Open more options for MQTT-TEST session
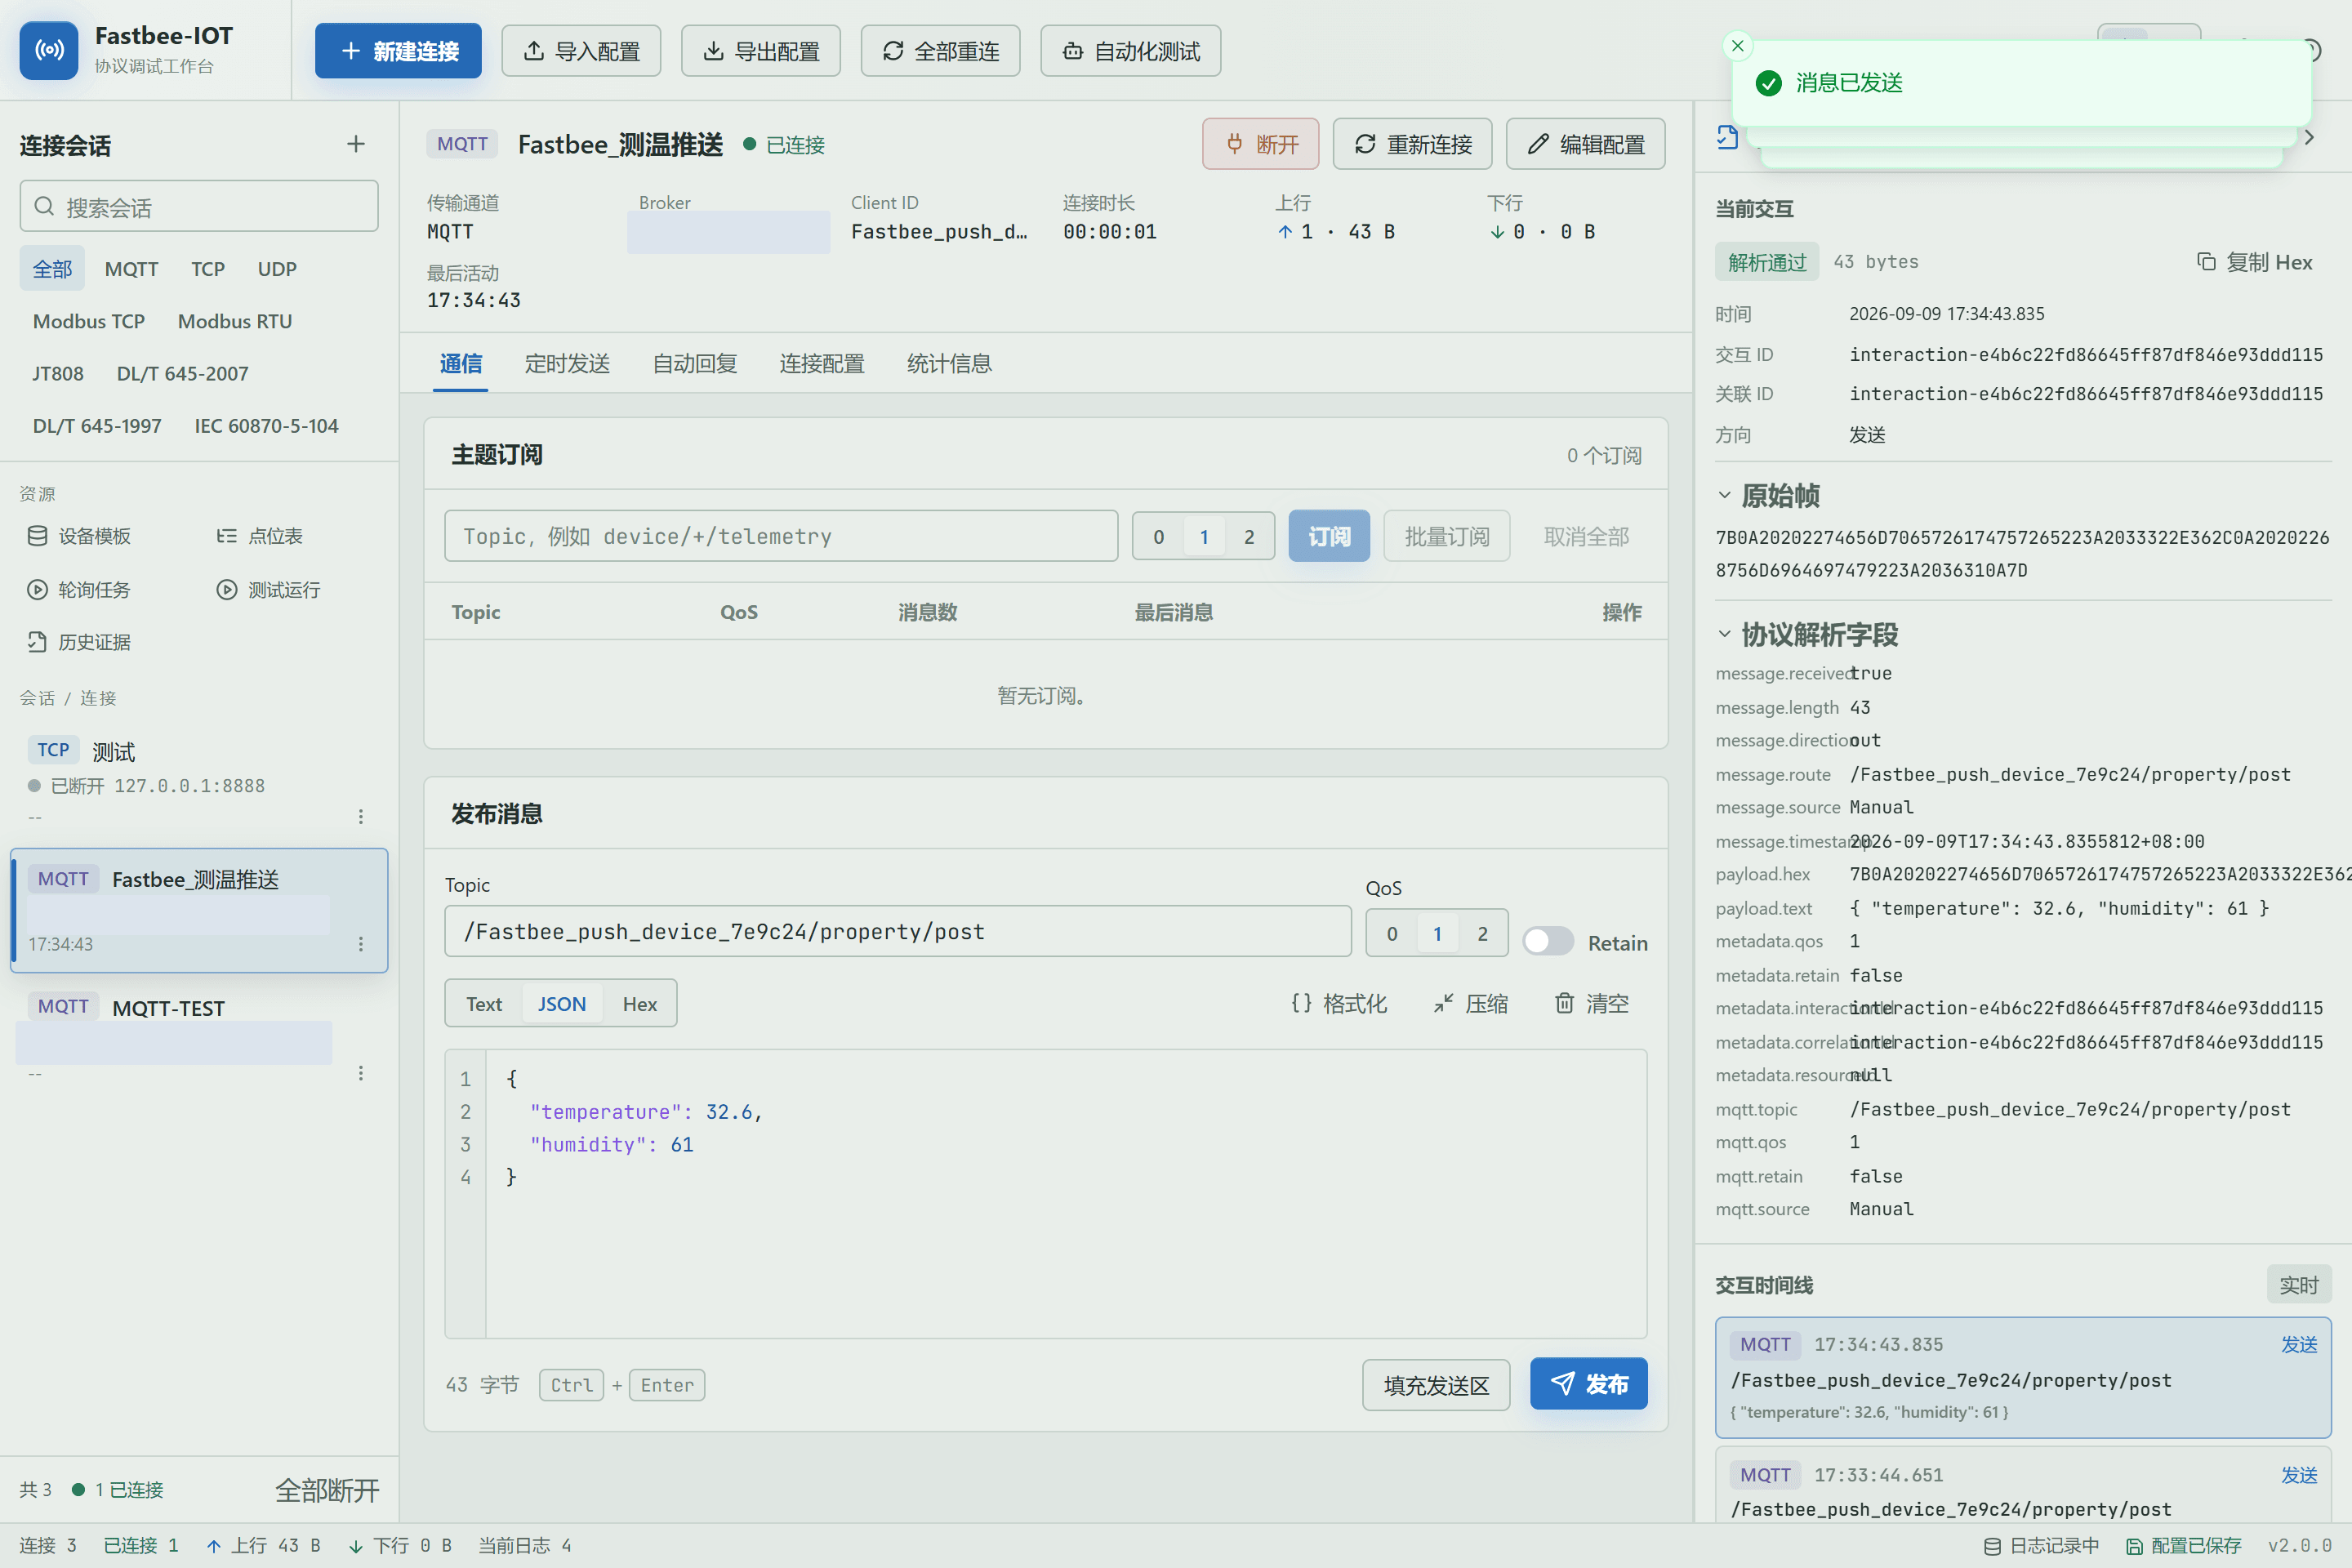The height and width of the screenshot is (1568, 2352). point(361,1073)
